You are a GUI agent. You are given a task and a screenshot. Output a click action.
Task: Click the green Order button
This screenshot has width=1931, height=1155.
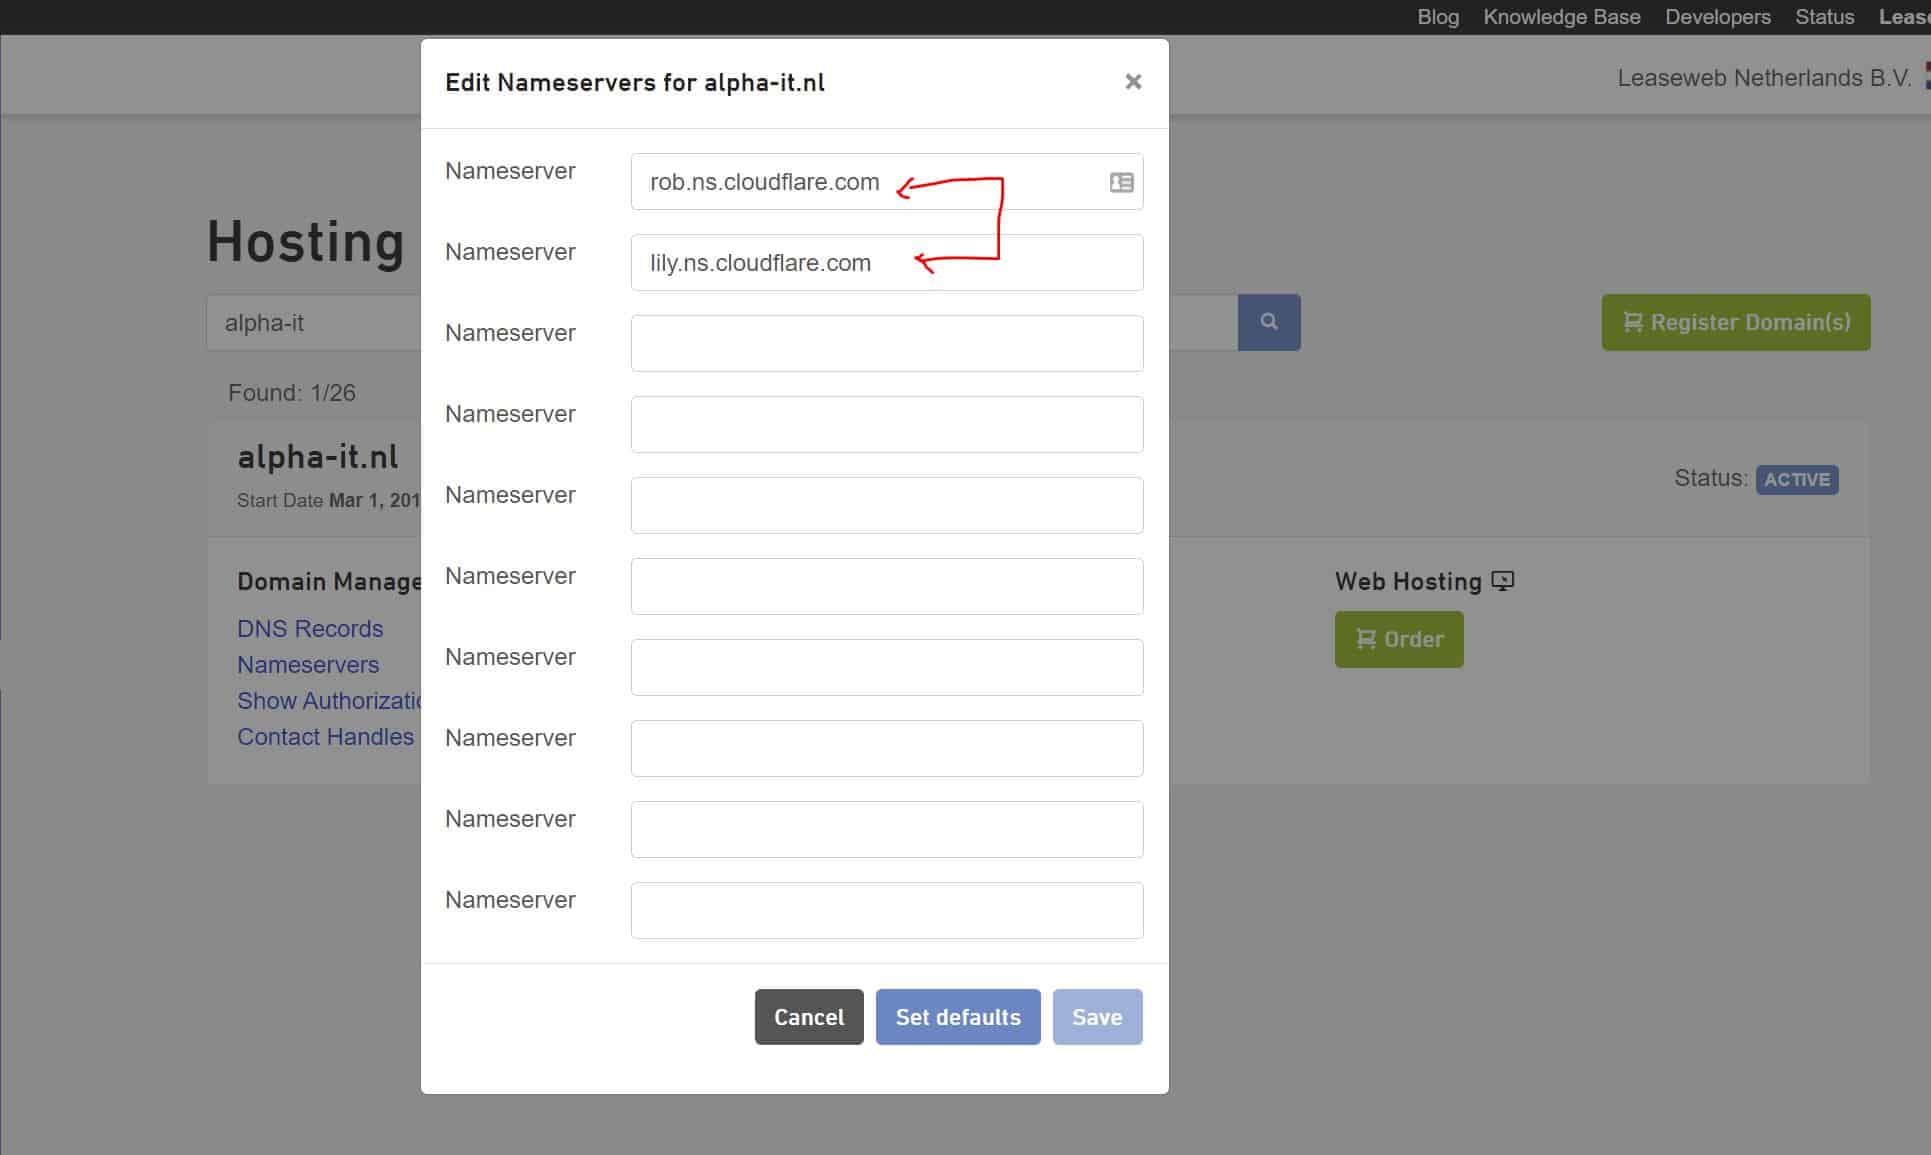pos(1398,639)
